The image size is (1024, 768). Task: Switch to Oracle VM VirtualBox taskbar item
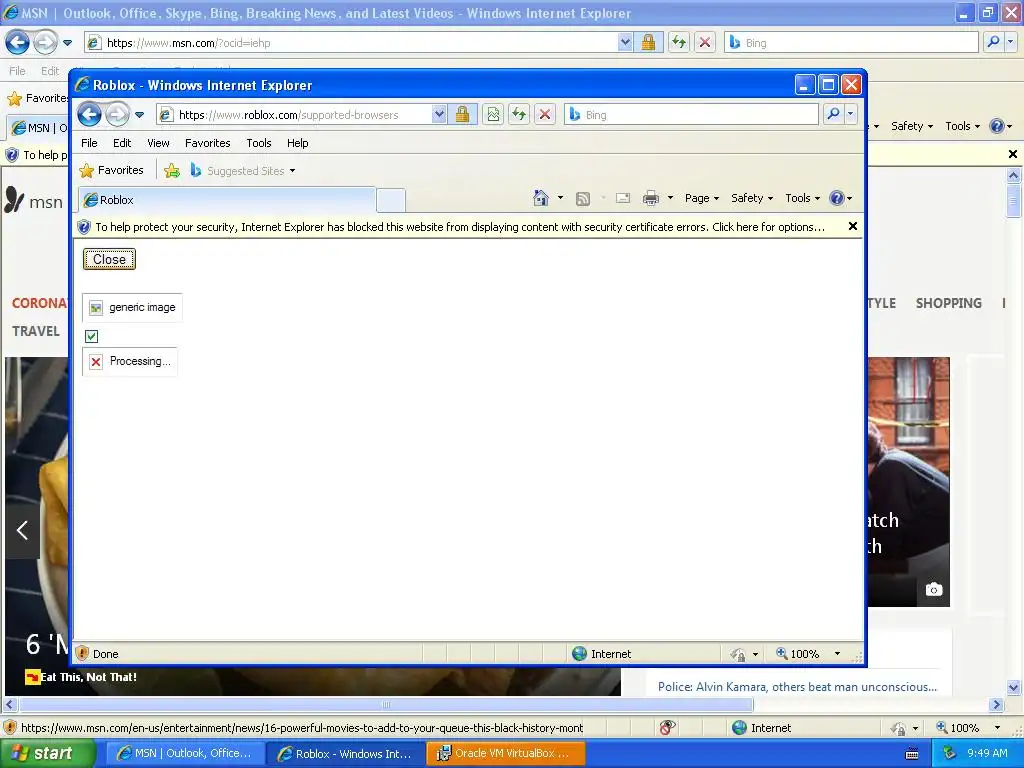click(x=505, y=754)
